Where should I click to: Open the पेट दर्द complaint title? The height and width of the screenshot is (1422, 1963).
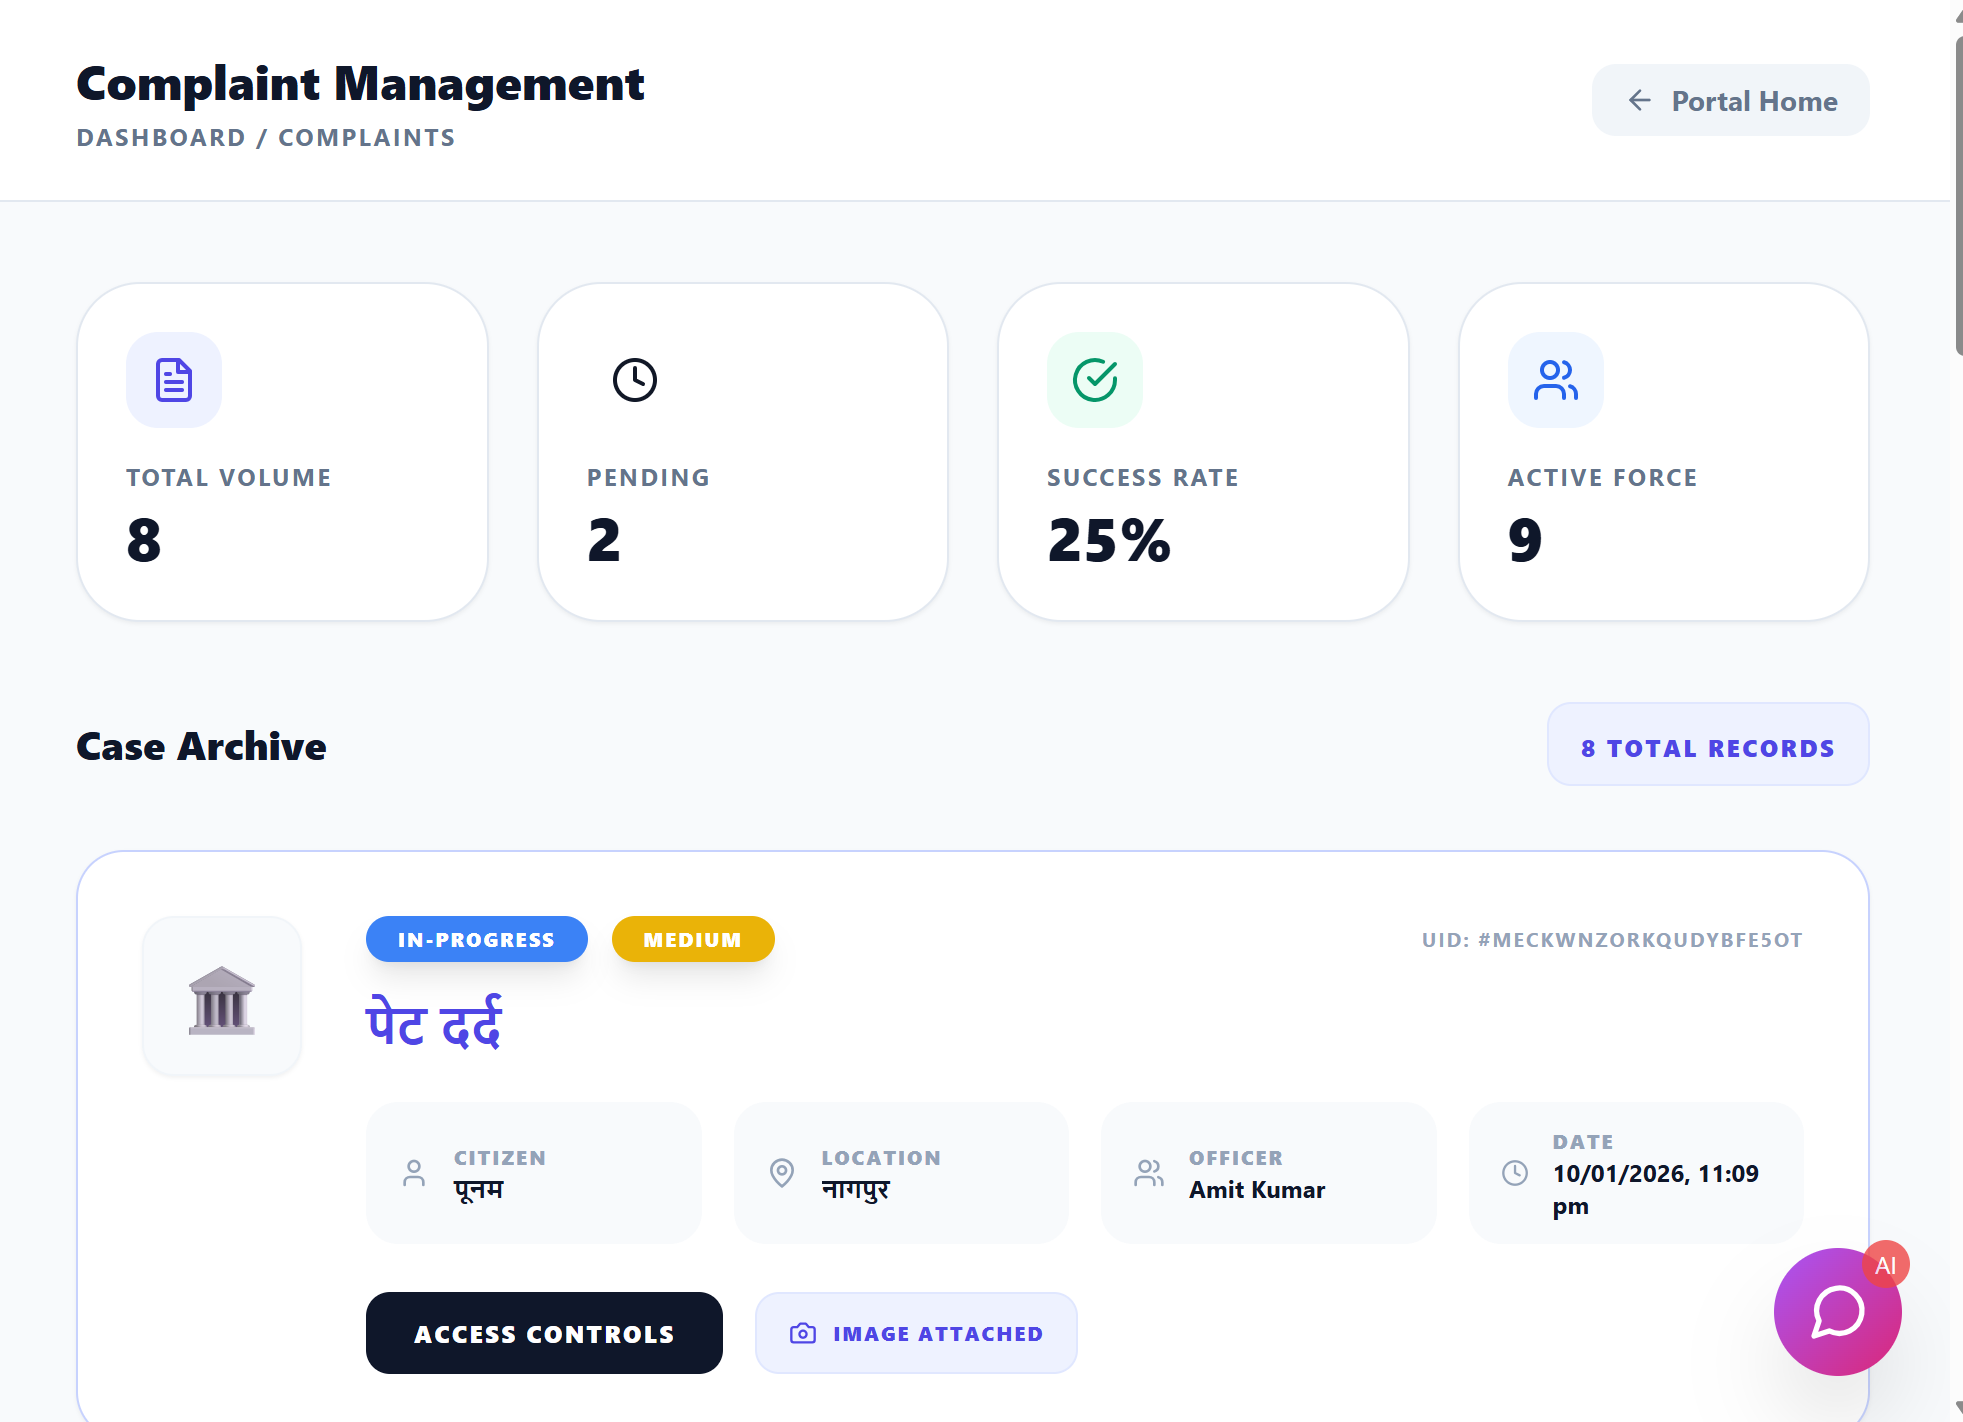point(434,1024)
